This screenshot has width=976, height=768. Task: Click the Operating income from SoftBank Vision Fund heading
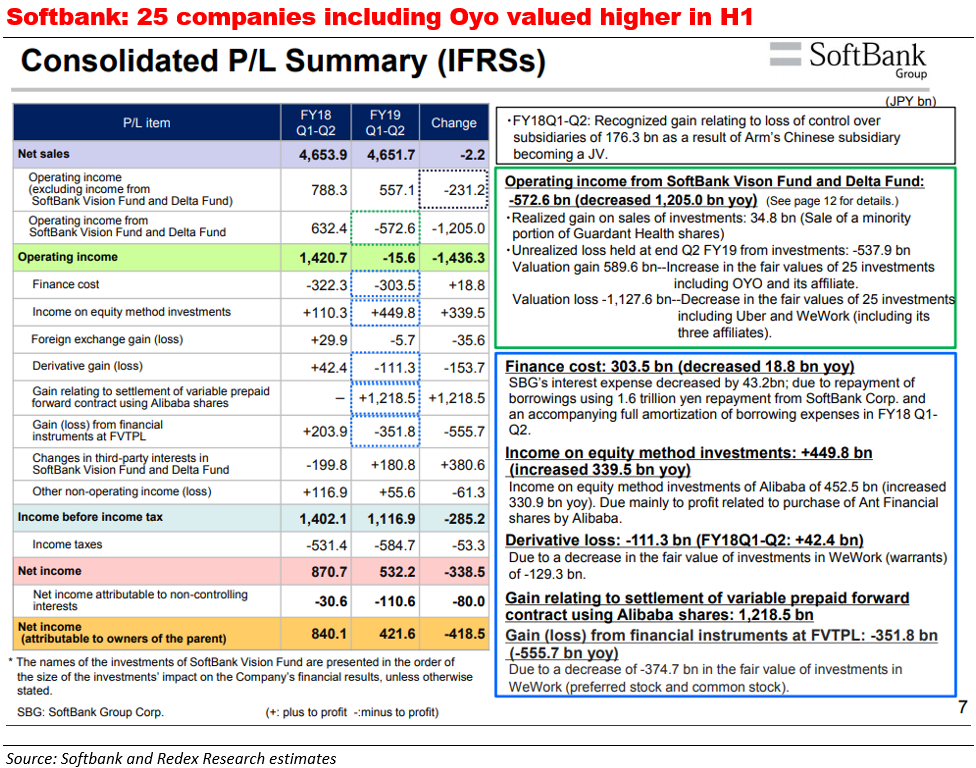[x=715, y=181]
